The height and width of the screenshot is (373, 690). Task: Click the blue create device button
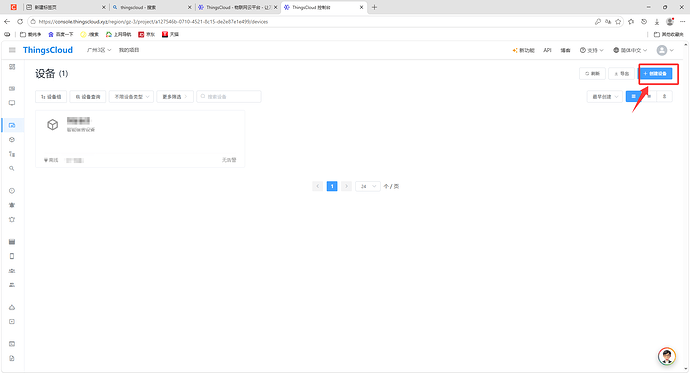point(656,73)
